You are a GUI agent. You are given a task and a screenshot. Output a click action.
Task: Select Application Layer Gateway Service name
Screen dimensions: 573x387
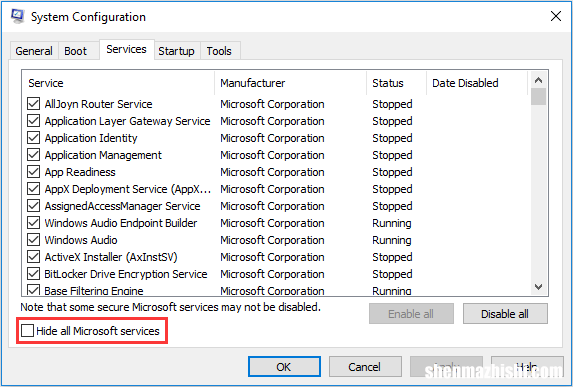click(x=127, y=121)
